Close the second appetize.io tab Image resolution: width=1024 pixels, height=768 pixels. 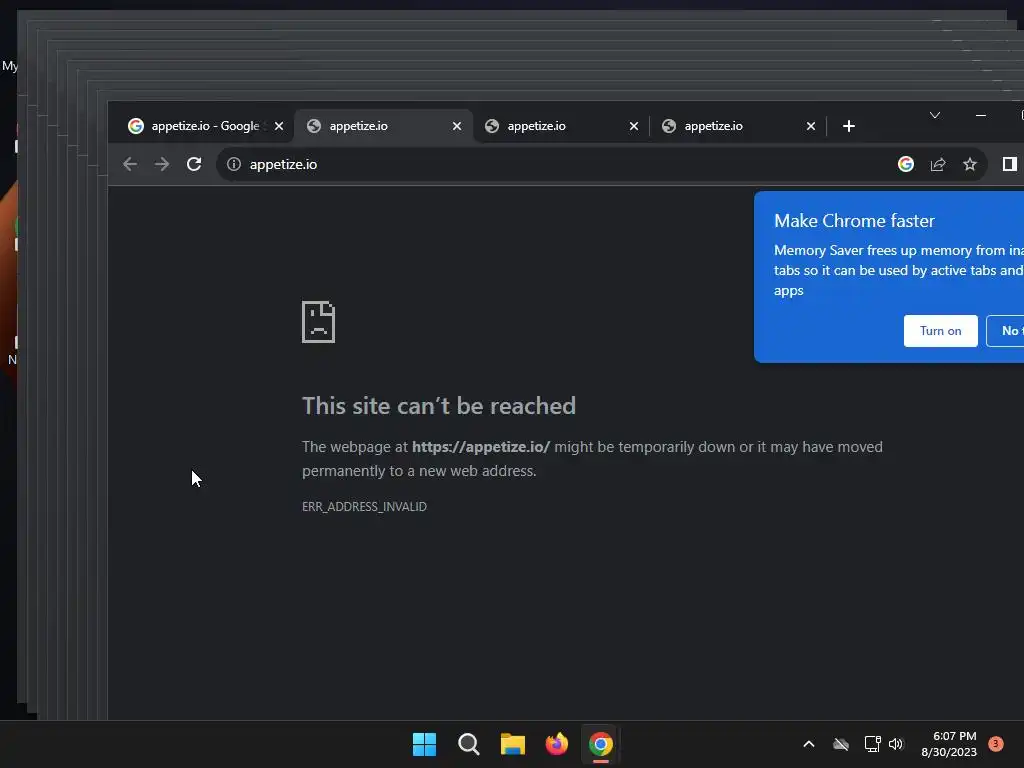[456, 126]
